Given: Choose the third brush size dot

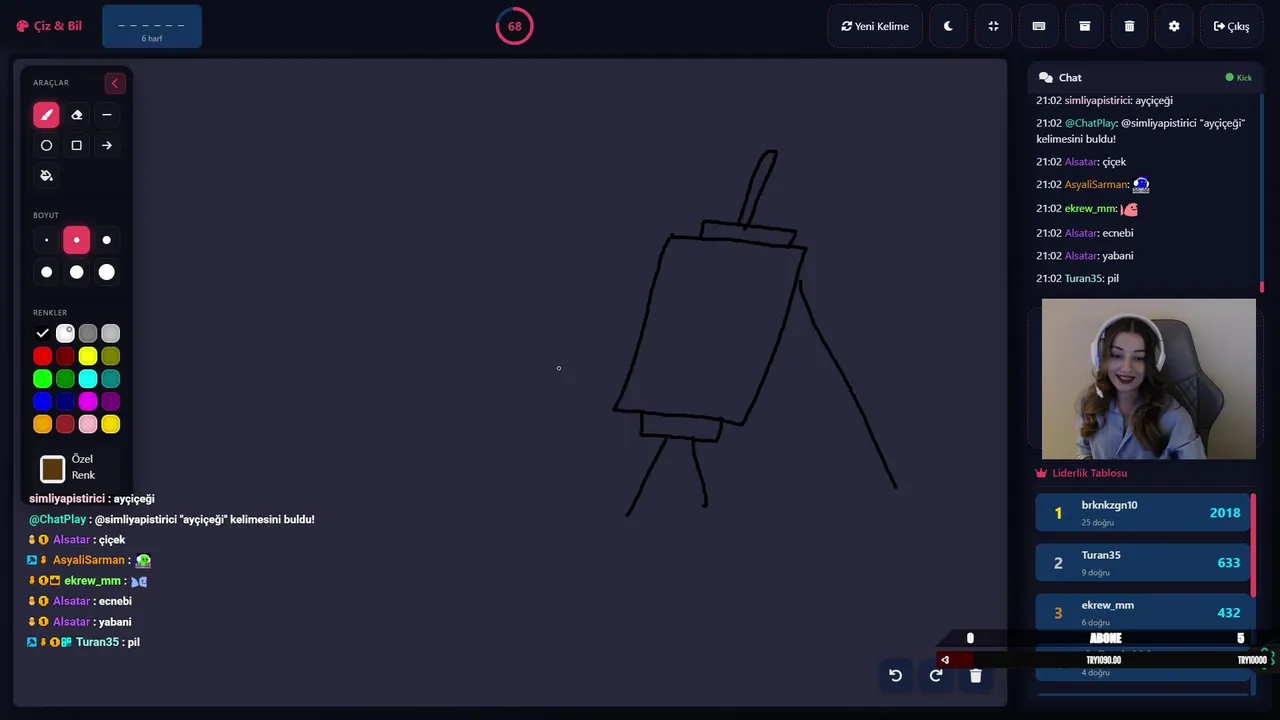Looking at the screenshot, I should (107, 240).
